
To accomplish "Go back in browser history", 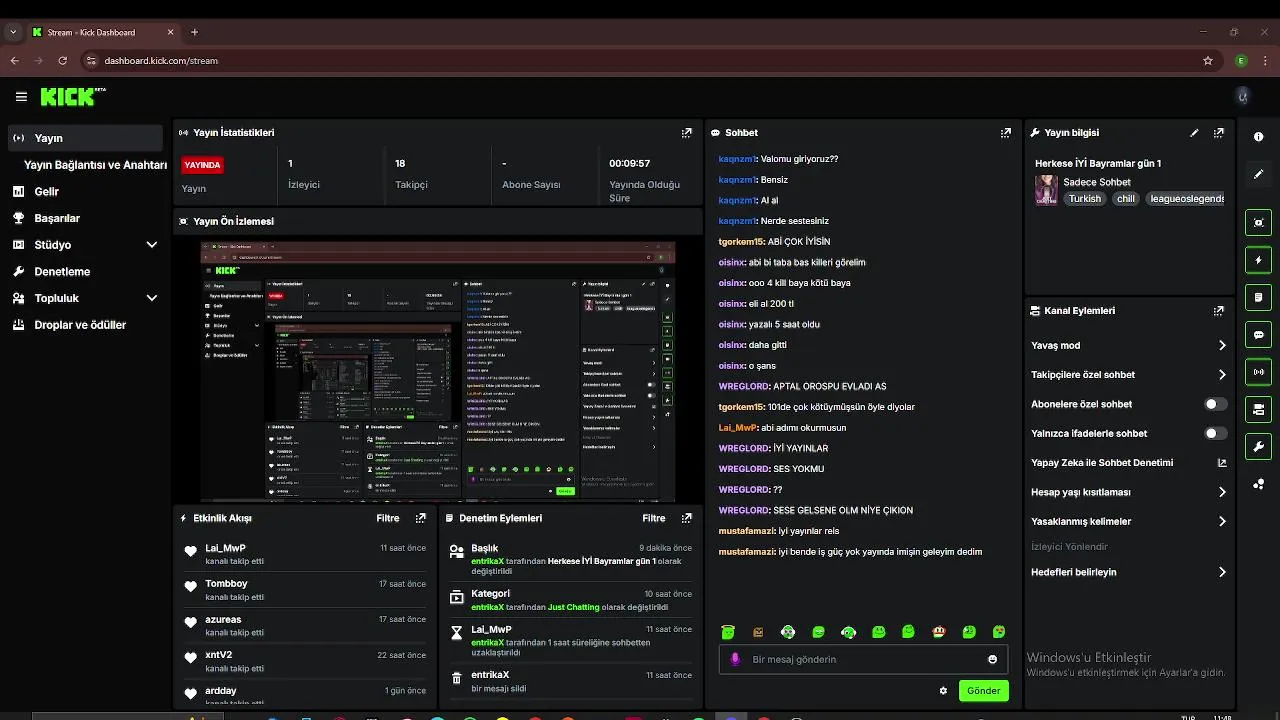I will (14, 60).
